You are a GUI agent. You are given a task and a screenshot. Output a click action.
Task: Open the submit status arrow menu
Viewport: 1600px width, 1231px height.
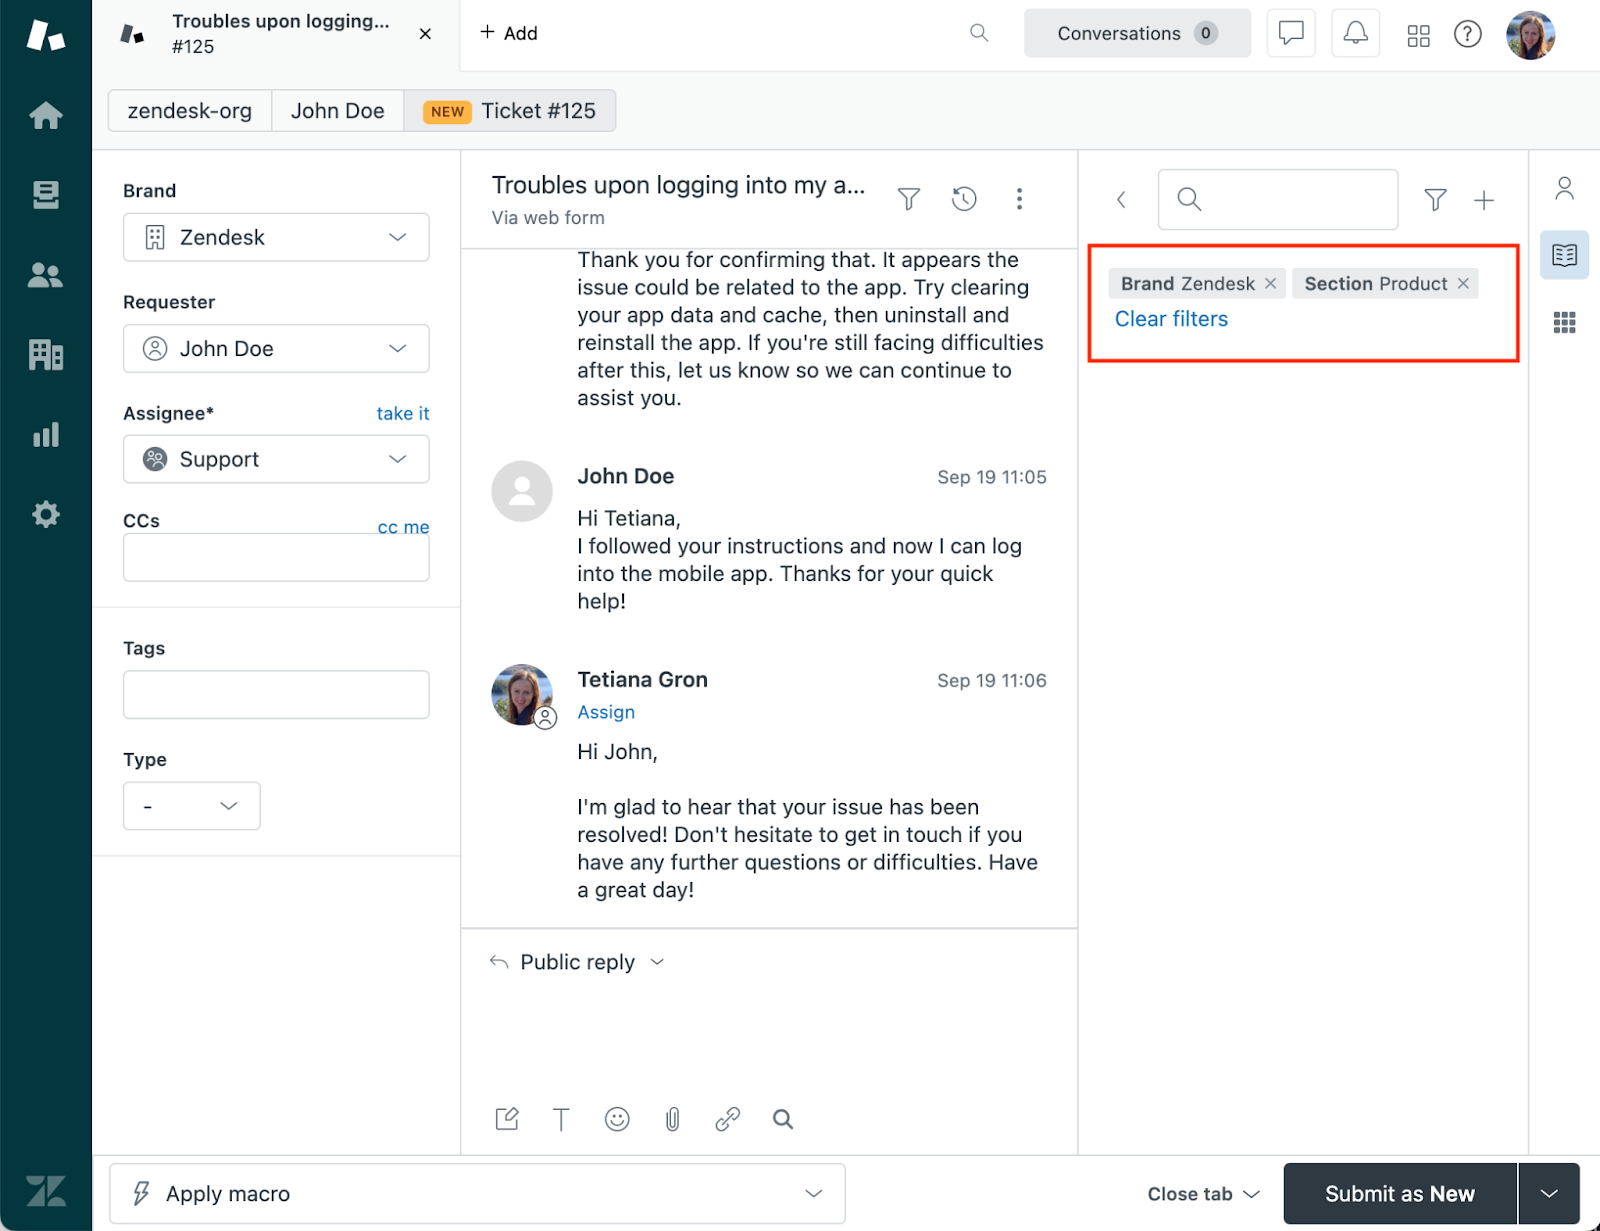click(1549, 1194)
